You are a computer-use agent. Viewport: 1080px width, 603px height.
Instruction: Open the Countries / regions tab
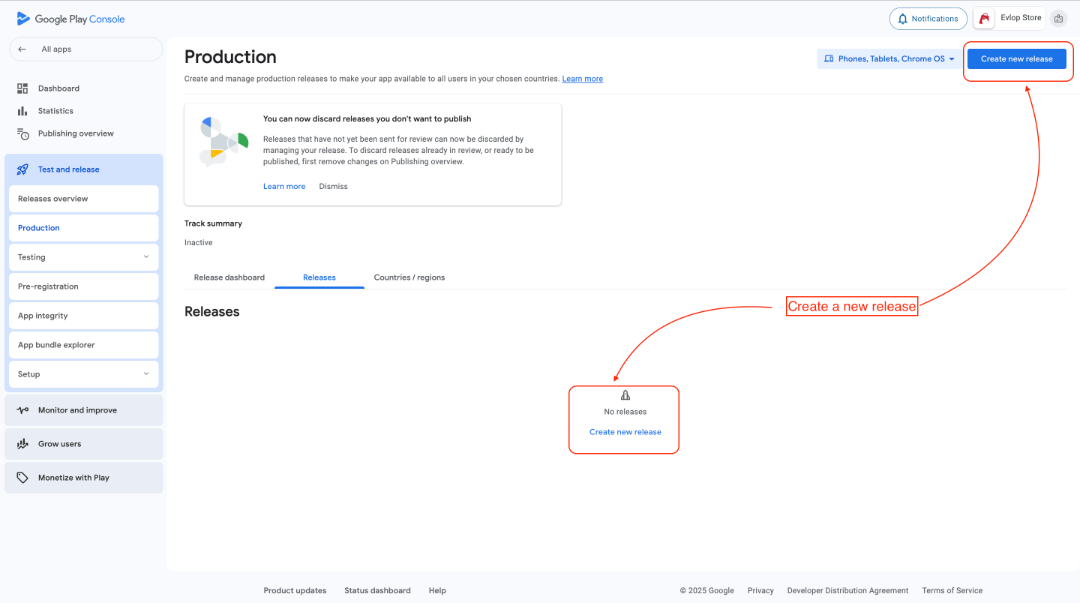click(409, 278)
